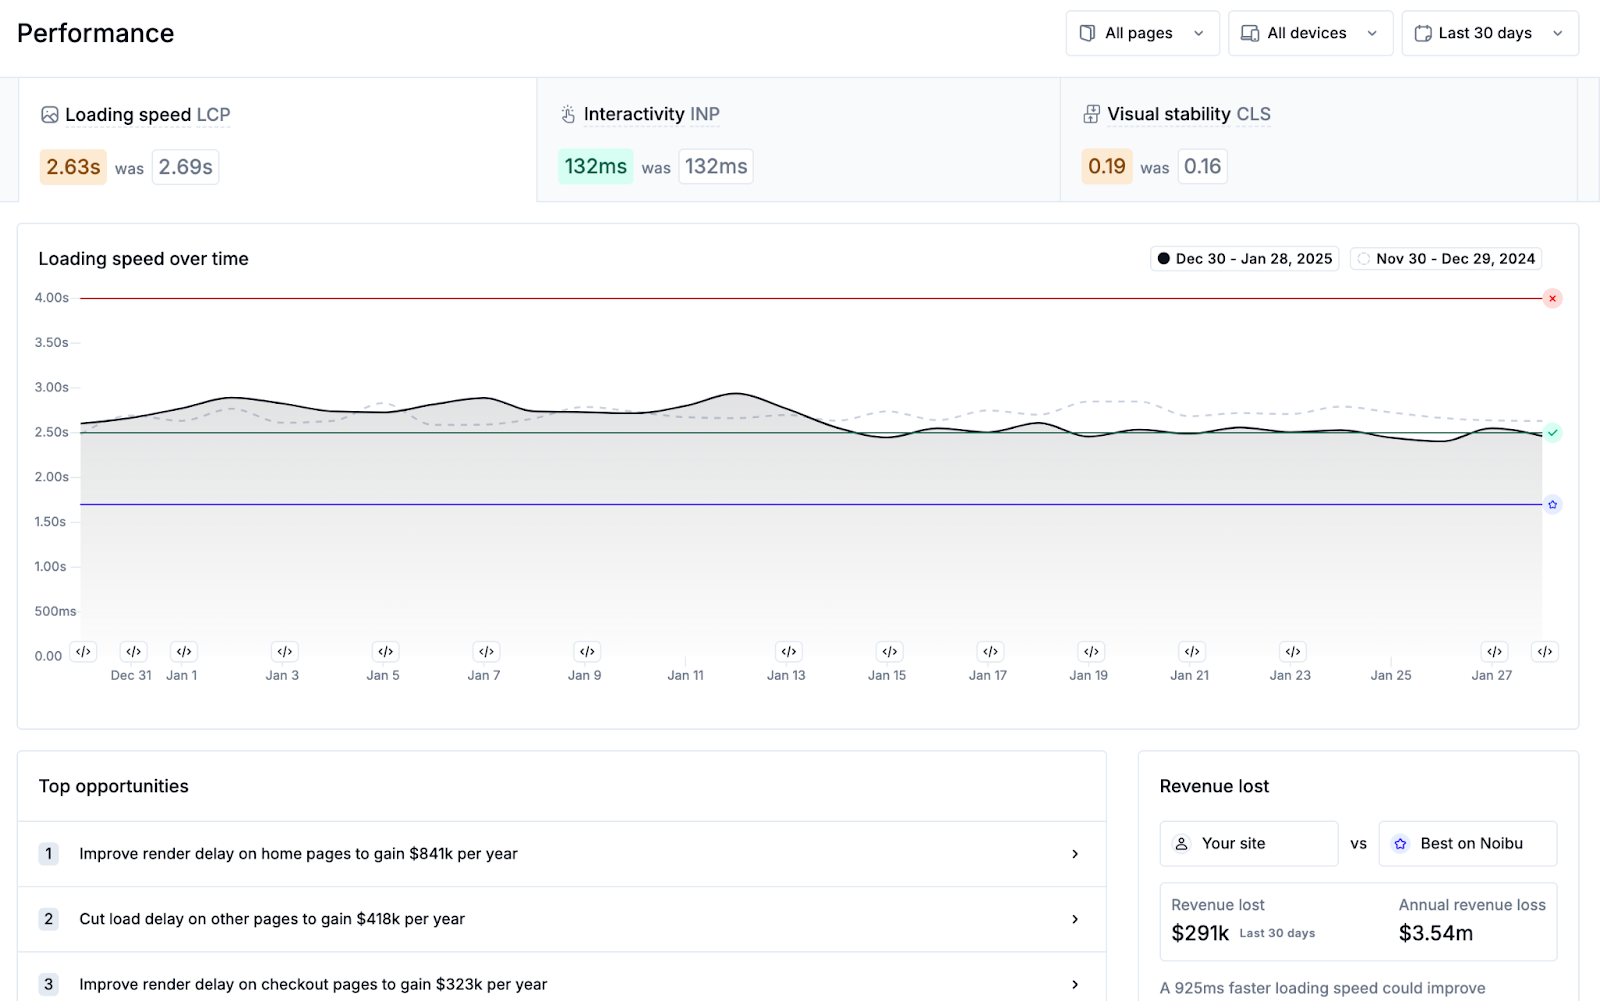Click the code deploy icon above Dec 31
Image resolution: width=1600 pixels, height=1001 pixels.
tap(133, 652)
